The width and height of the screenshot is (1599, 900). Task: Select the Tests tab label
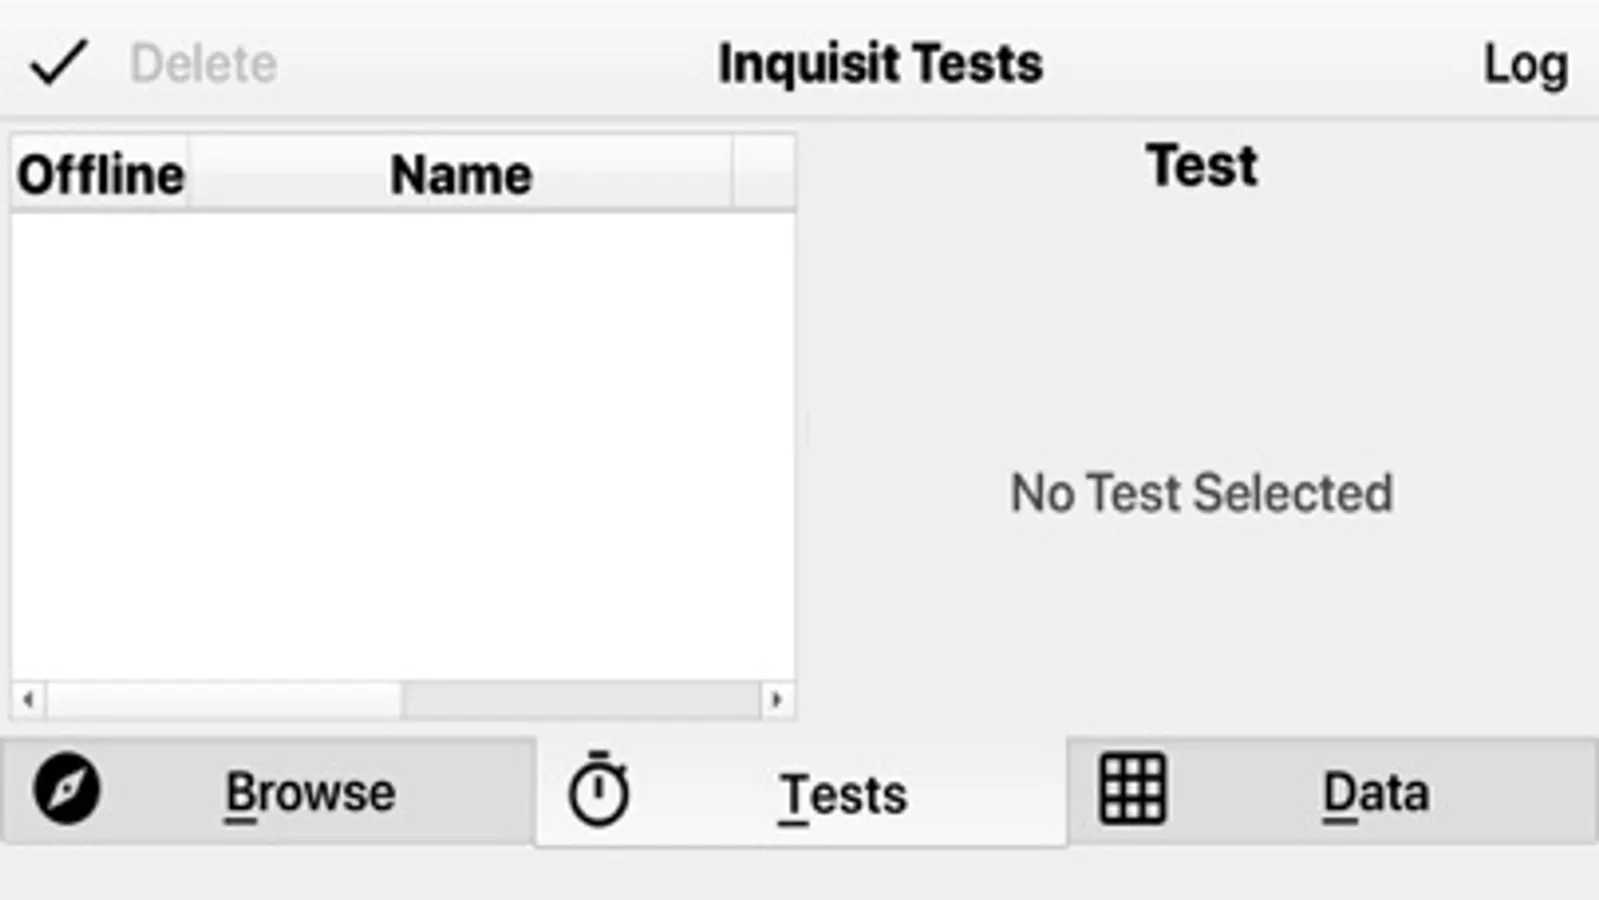(843, 795)
